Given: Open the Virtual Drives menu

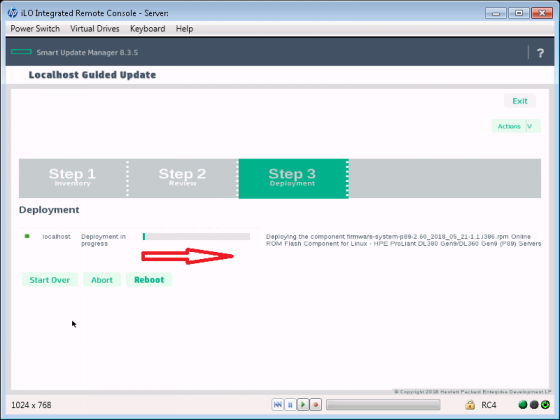Looking at the screenshot, I should point(95,29).
